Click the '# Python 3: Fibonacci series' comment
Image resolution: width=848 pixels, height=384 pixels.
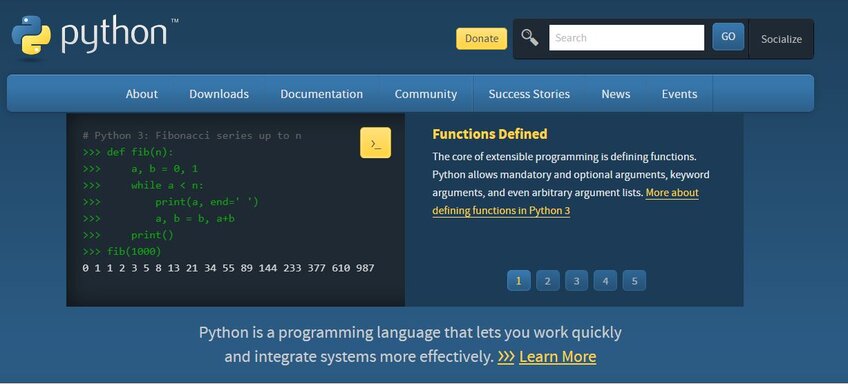(192, 135)
